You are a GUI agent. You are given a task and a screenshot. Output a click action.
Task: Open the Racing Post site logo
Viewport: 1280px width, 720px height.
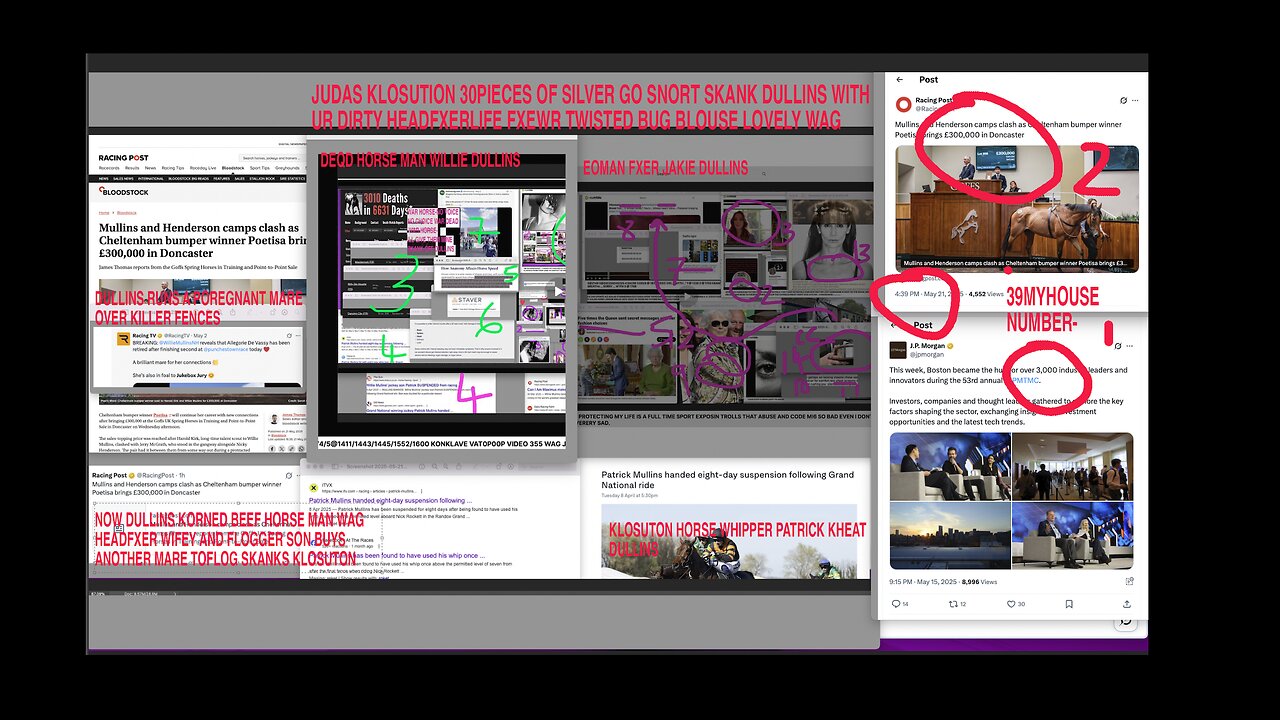coord(124,158)
